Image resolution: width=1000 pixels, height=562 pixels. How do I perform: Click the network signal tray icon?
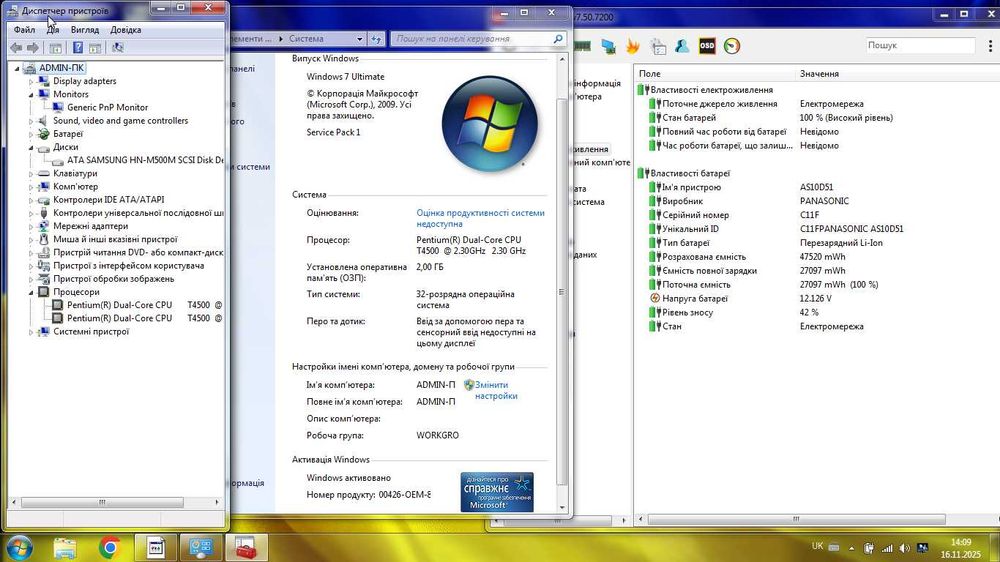(x=887, y=548)
